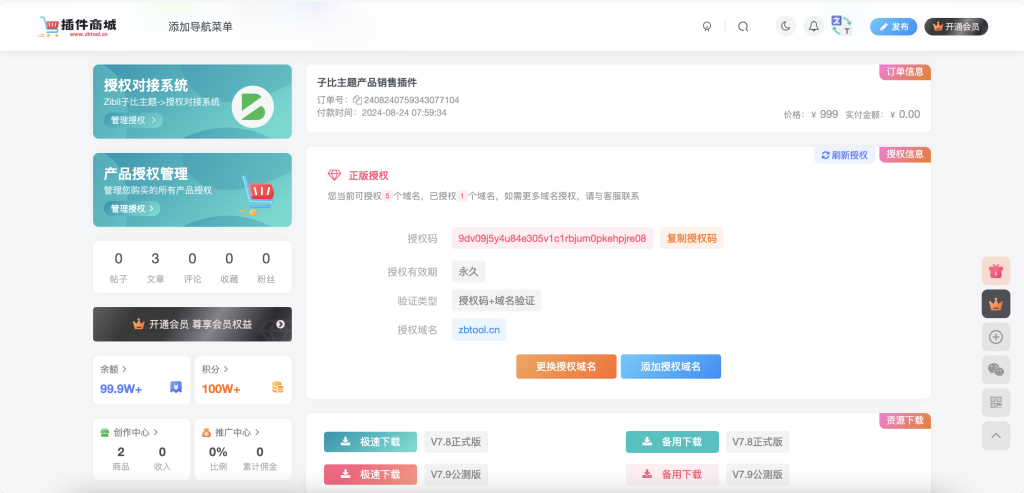The height and width of the screenshot is (493, 1024).
Task: Click arrow icon on membership banner
Action: tap(280, 325)
